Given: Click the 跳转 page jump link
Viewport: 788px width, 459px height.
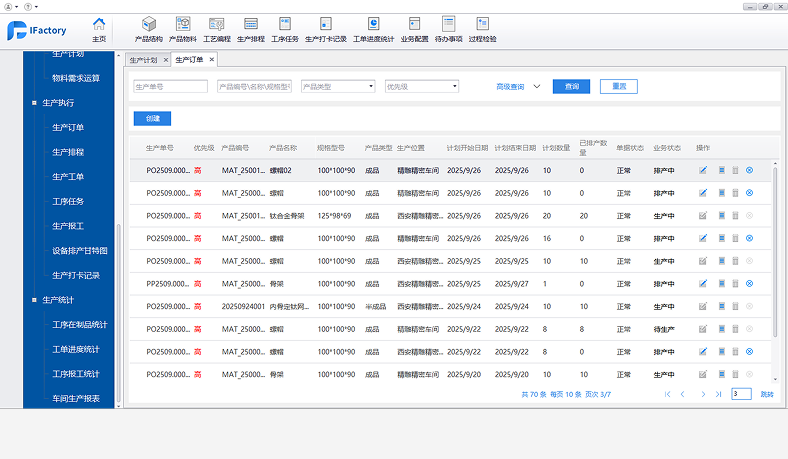Looking at the screenshot, I should click(x=767, y=394).
